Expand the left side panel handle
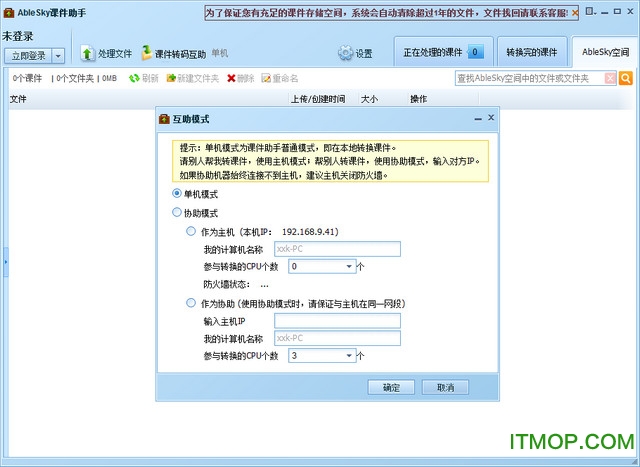This screenshot has height=467, width=640. pyautogui.click(x=6, y=262)
